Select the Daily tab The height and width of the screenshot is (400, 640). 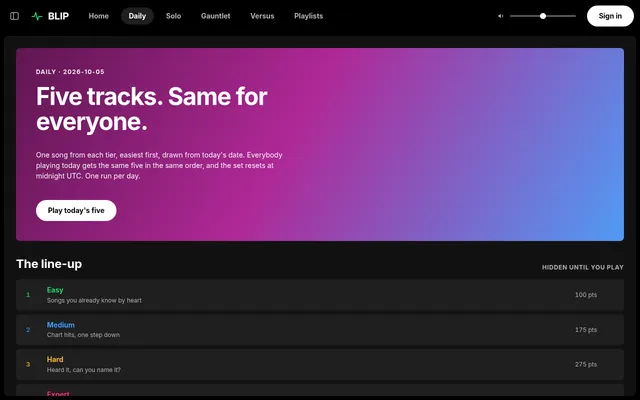[137, 16]
